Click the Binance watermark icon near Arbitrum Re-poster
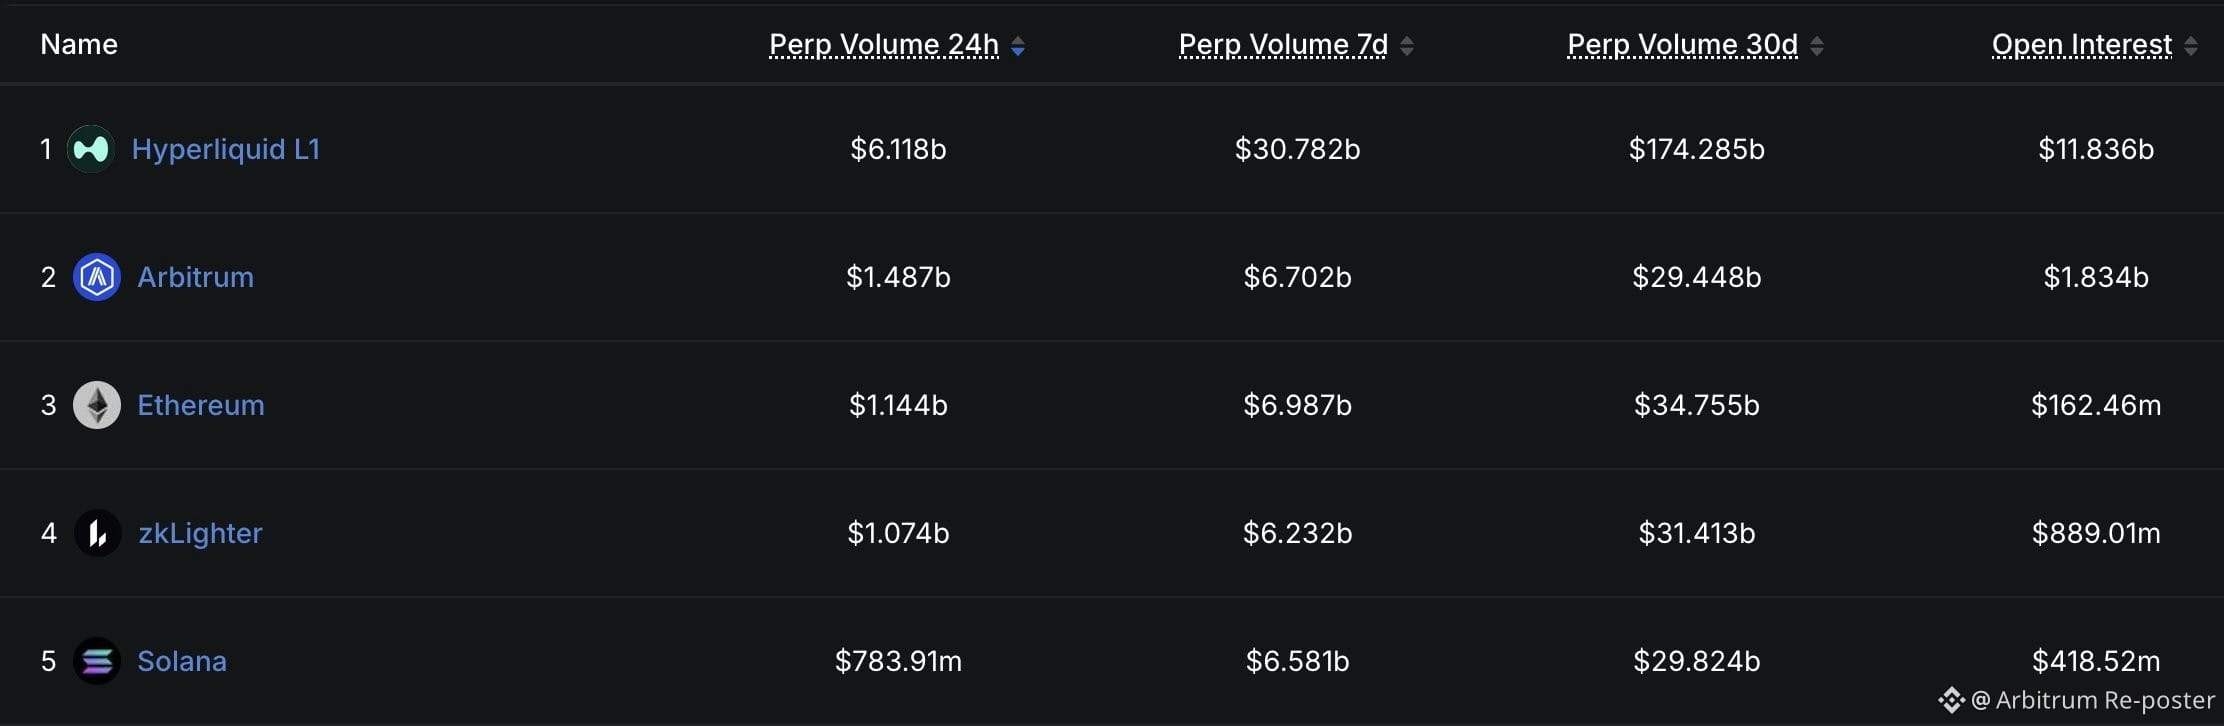2224x726 pixels. click(1951, 700)
